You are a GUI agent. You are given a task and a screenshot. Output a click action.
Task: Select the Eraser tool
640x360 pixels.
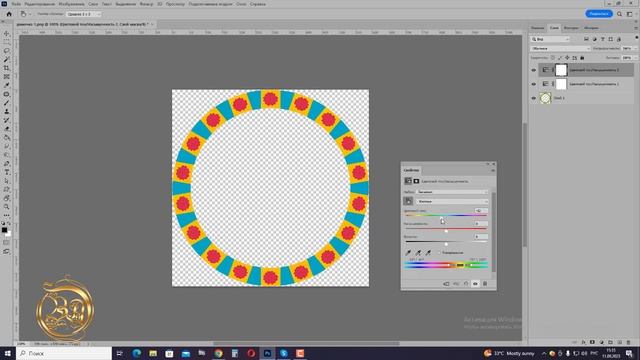(7, 129)
